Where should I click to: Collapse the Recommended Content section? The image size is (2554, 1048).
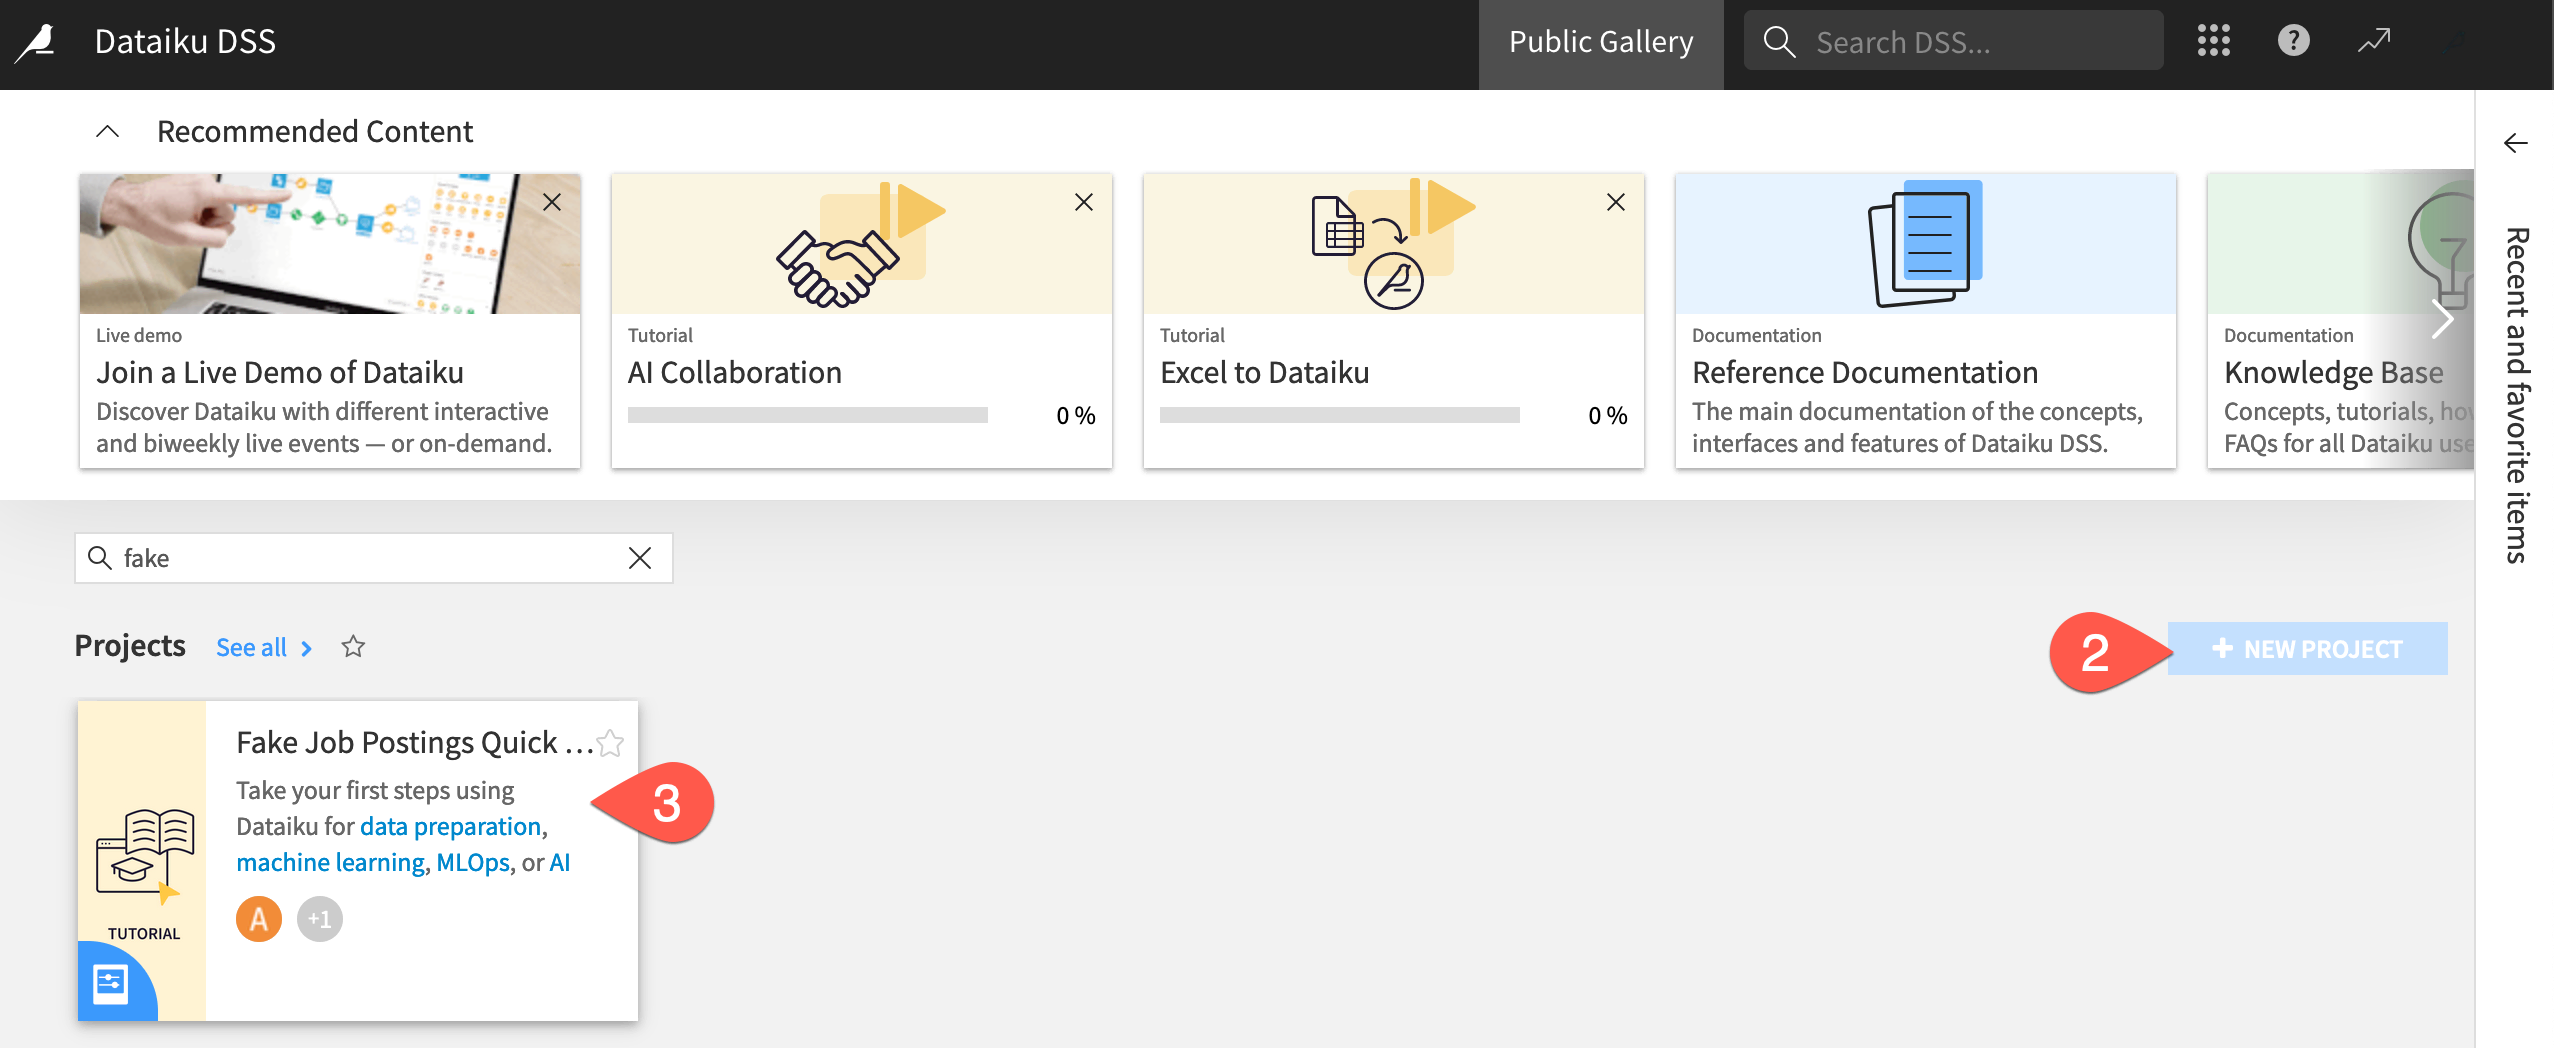tap(107, 131)
